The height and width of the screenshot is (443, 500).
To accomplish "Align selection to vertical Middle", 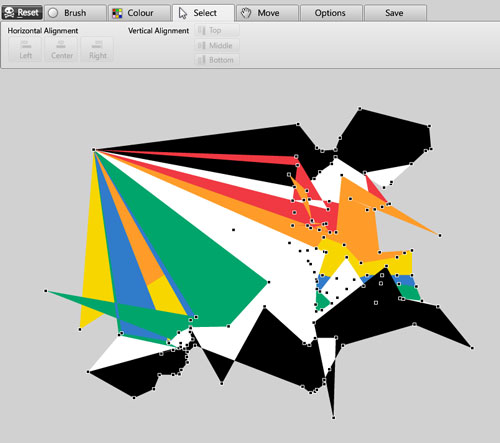I will tap(217, 45).
